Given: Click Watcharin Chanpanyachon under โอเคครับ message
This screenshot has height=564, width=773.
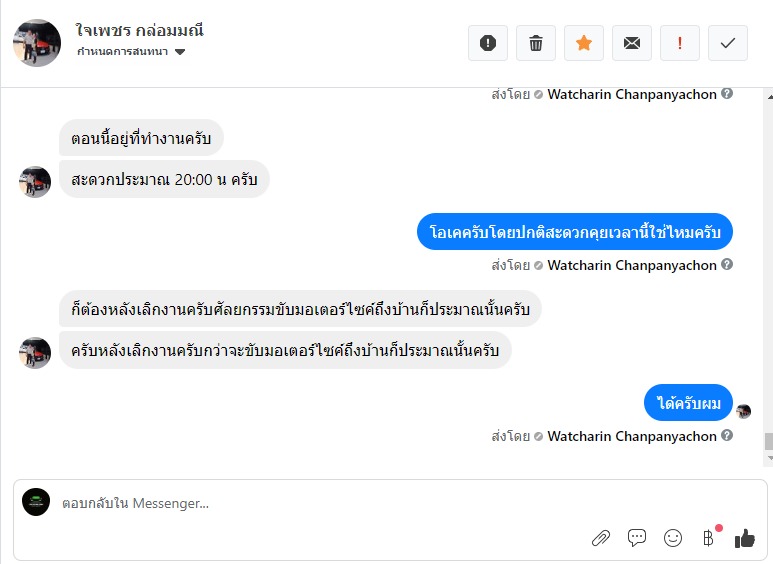Looking at the screenshot, I should (x=632, y=265).
